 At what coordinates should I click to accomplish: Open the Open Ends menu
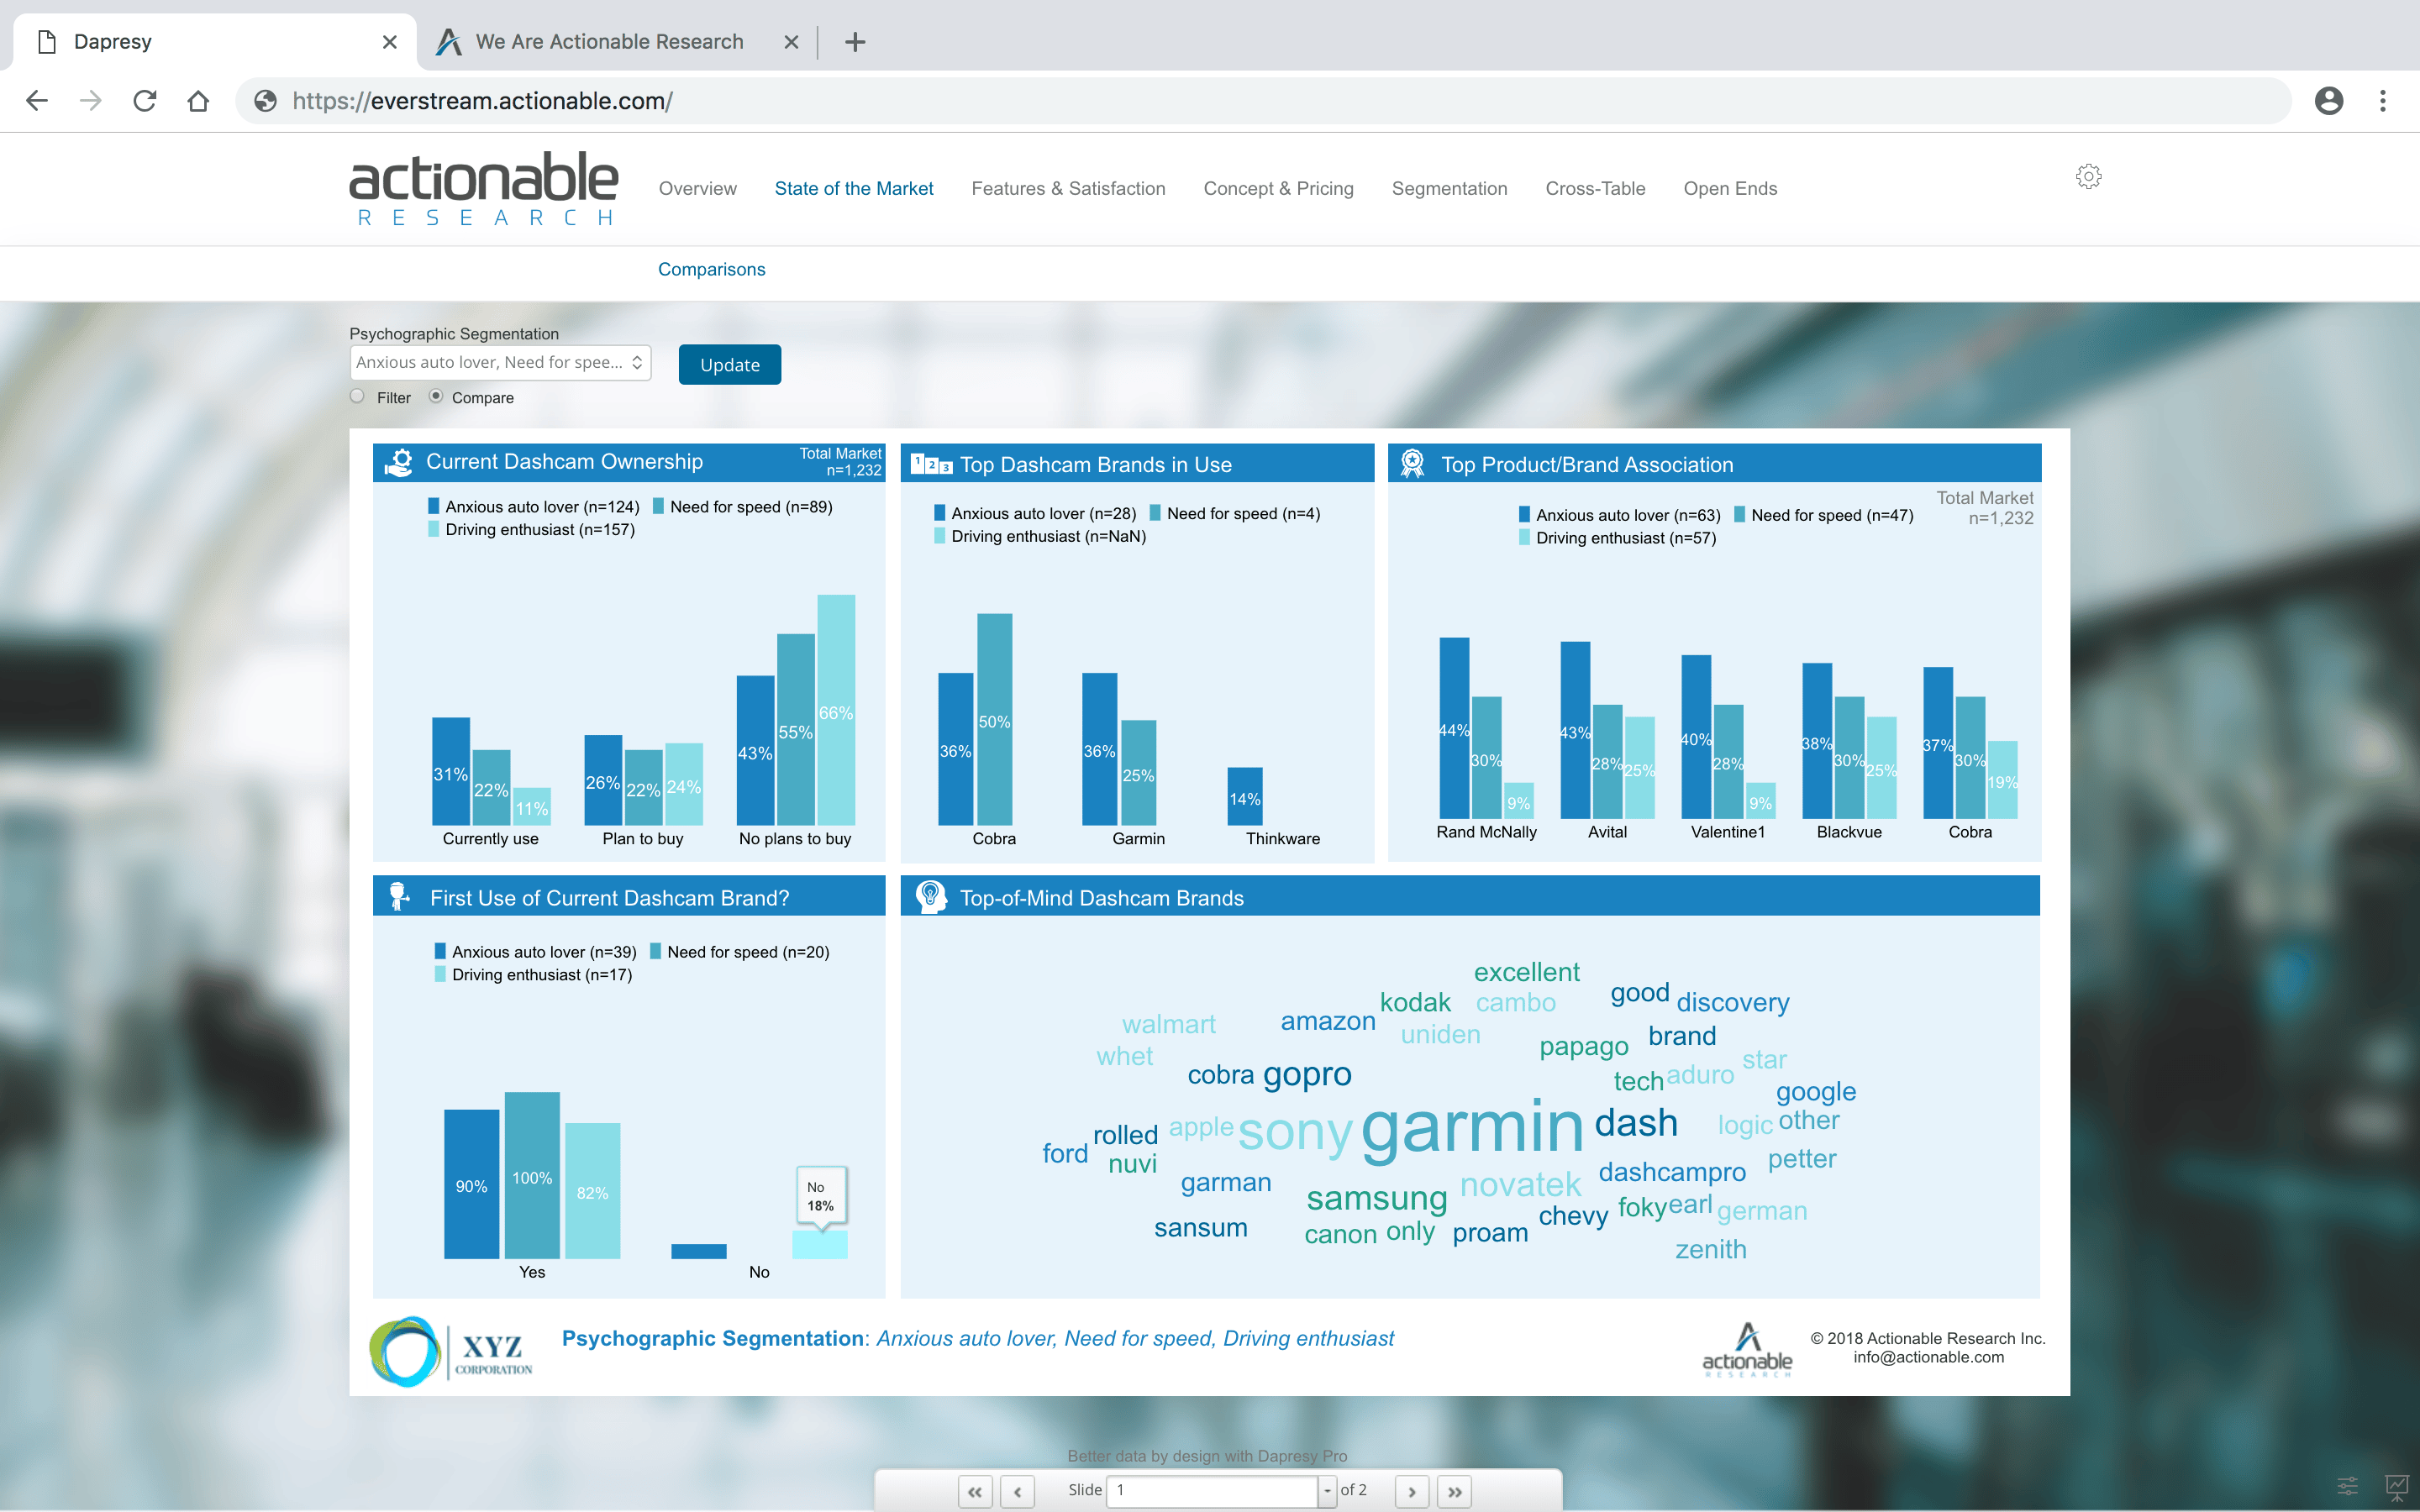coord(1730,189)
